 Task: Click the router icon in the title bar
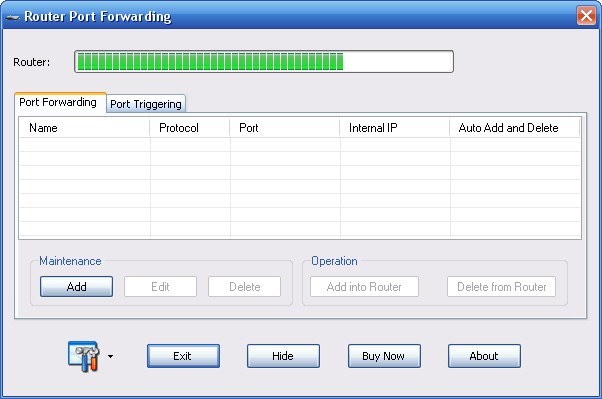12,17
